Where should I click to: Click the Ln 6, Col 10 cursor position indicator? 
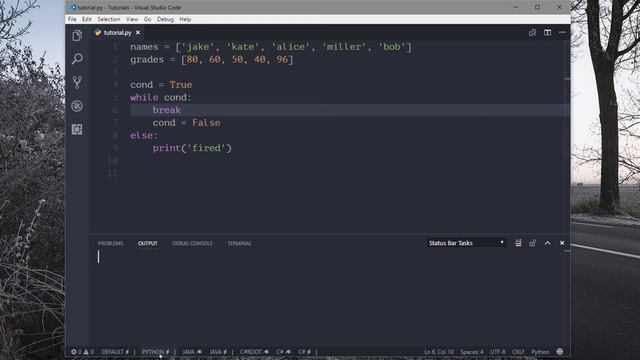click(x=439, y=352)
